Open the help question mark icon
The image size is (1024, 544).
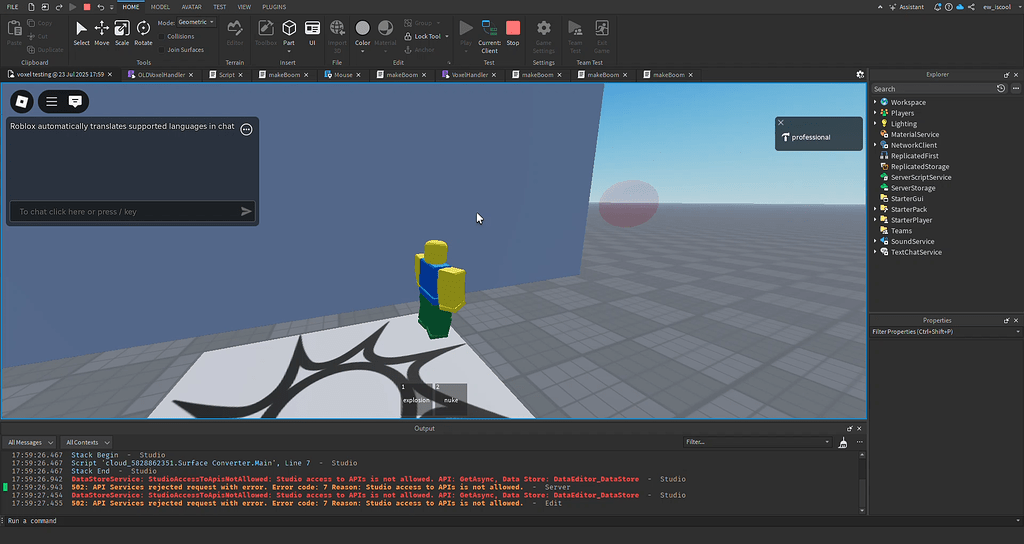click(x=948, y=7)
